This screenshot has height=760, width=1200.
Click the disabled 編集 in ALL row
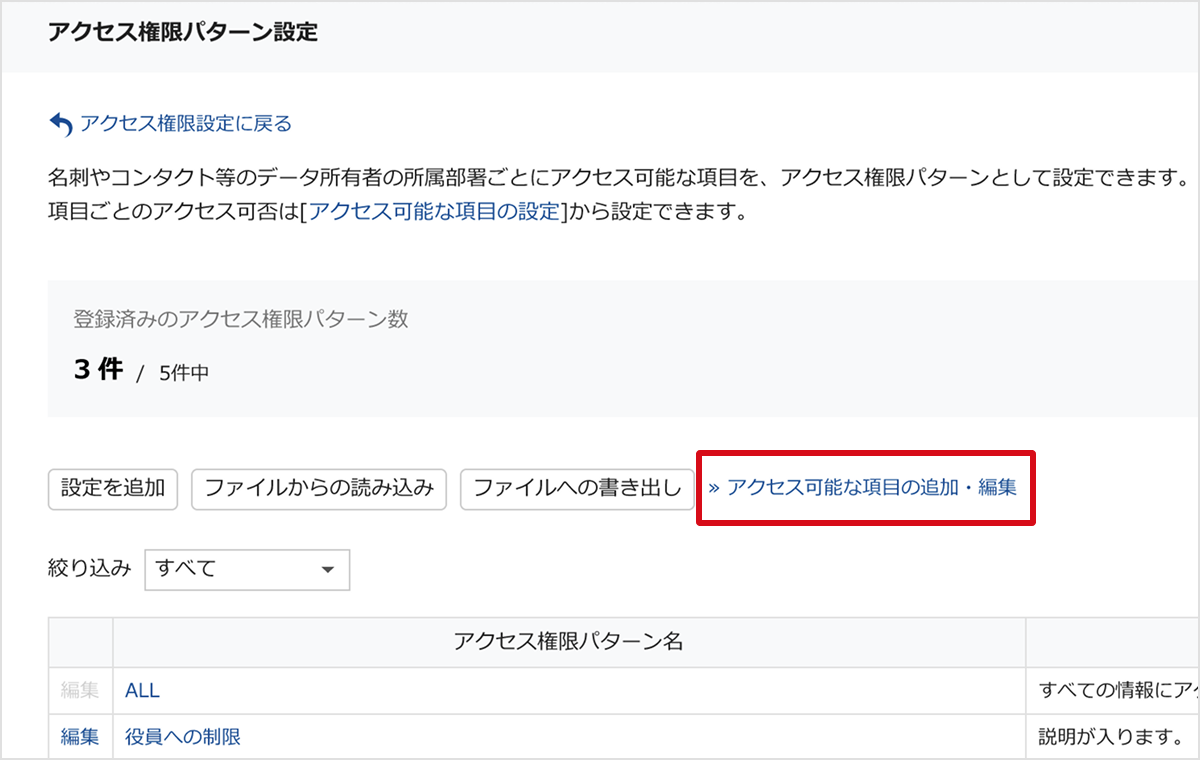click(80, 691)
